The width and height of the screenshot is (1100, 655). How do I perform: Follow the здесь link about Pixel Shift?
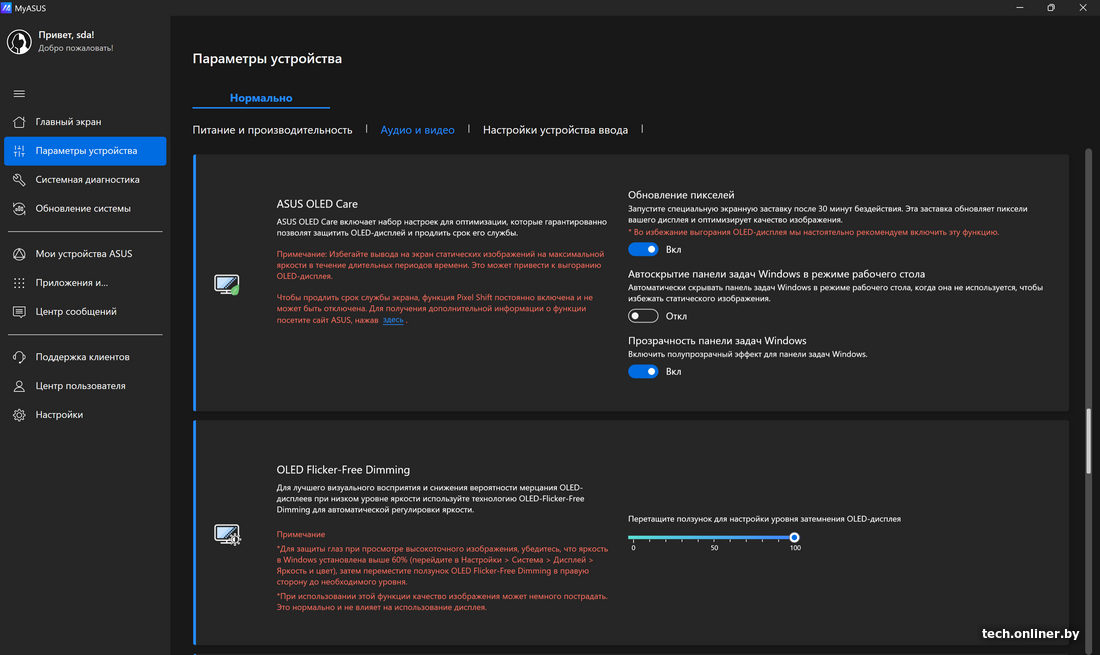(x=393, y=320)
